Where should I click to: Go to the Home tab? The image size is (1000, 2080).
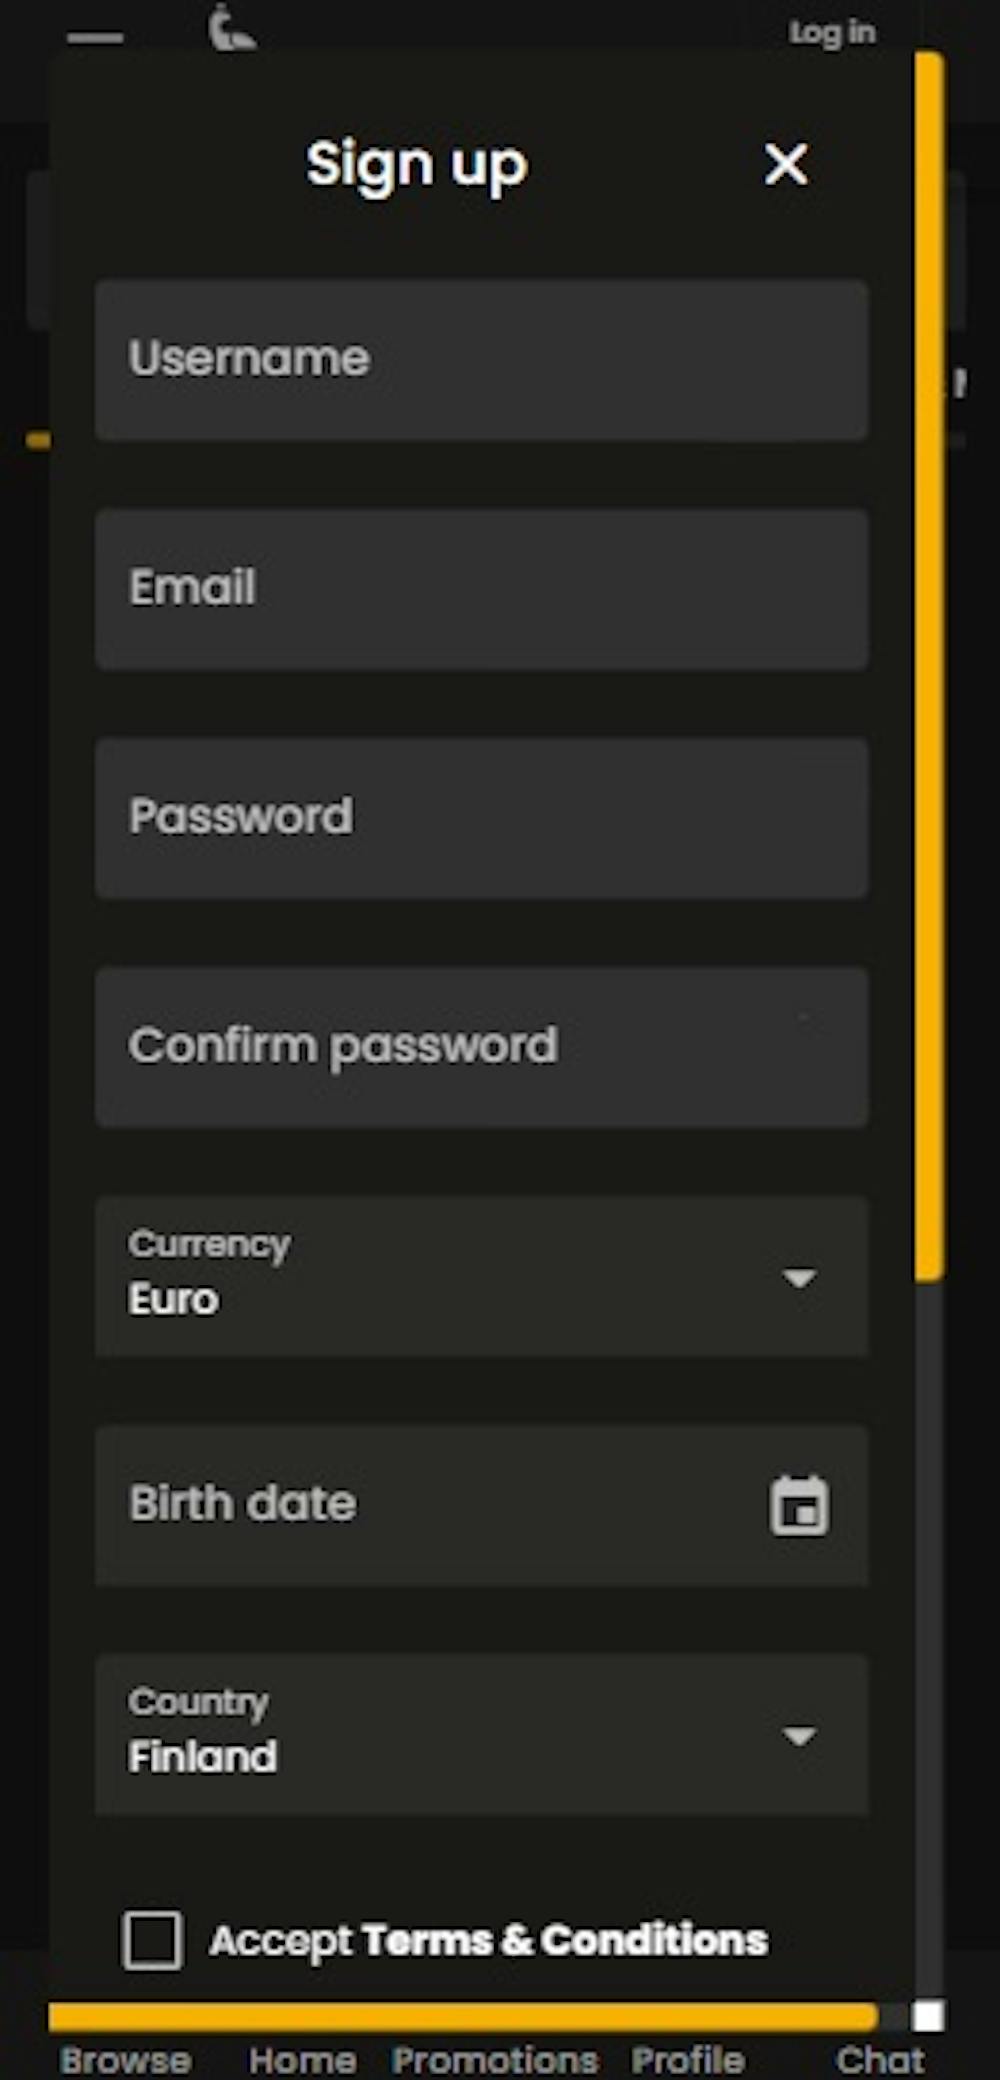coord(303,2060)
